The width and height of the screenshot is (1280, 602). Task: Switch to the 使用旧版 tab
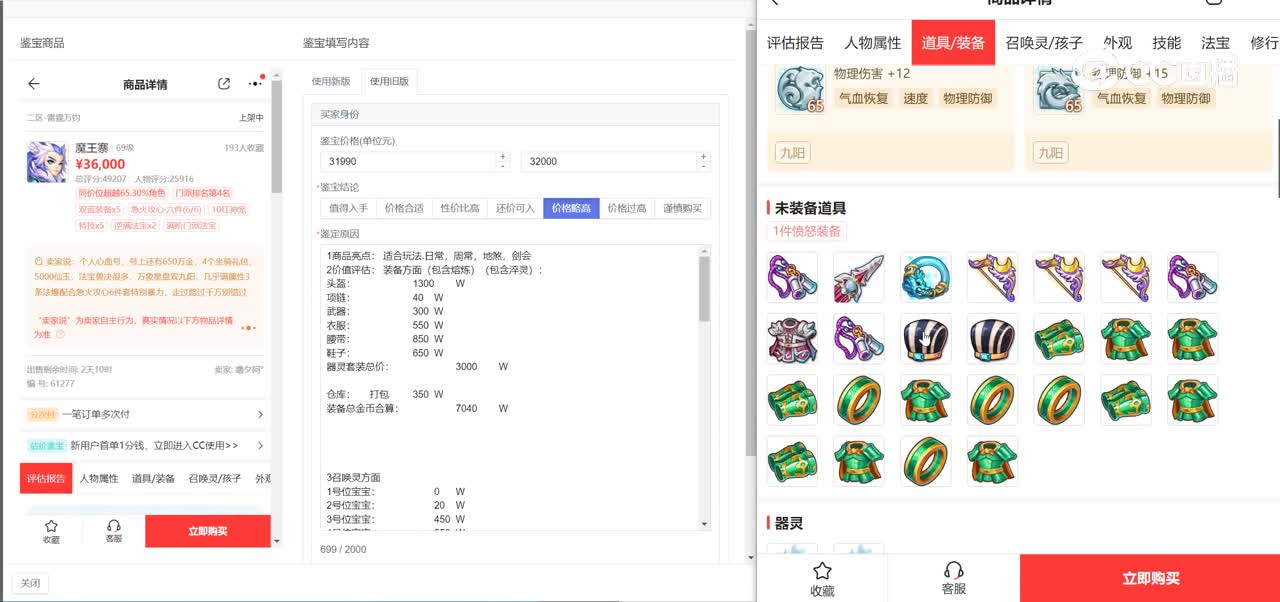tap(389, 81)
